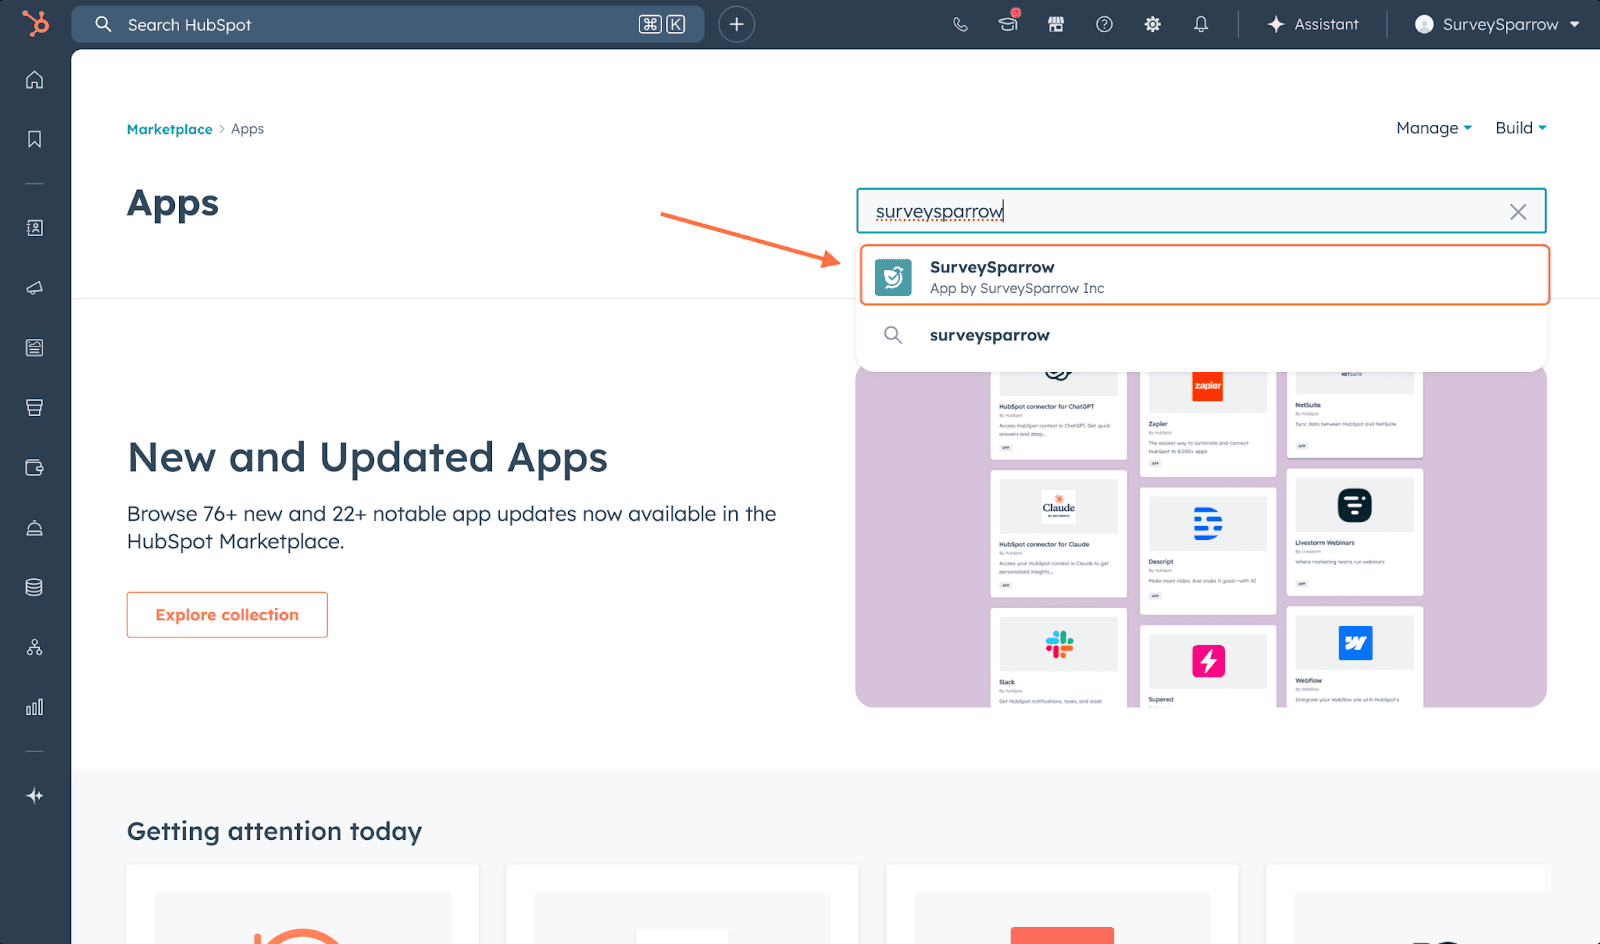Viewport: 1600px width, 944px height.
Task: Open the Assistant panel
Action: click(x=1312, y=25)
